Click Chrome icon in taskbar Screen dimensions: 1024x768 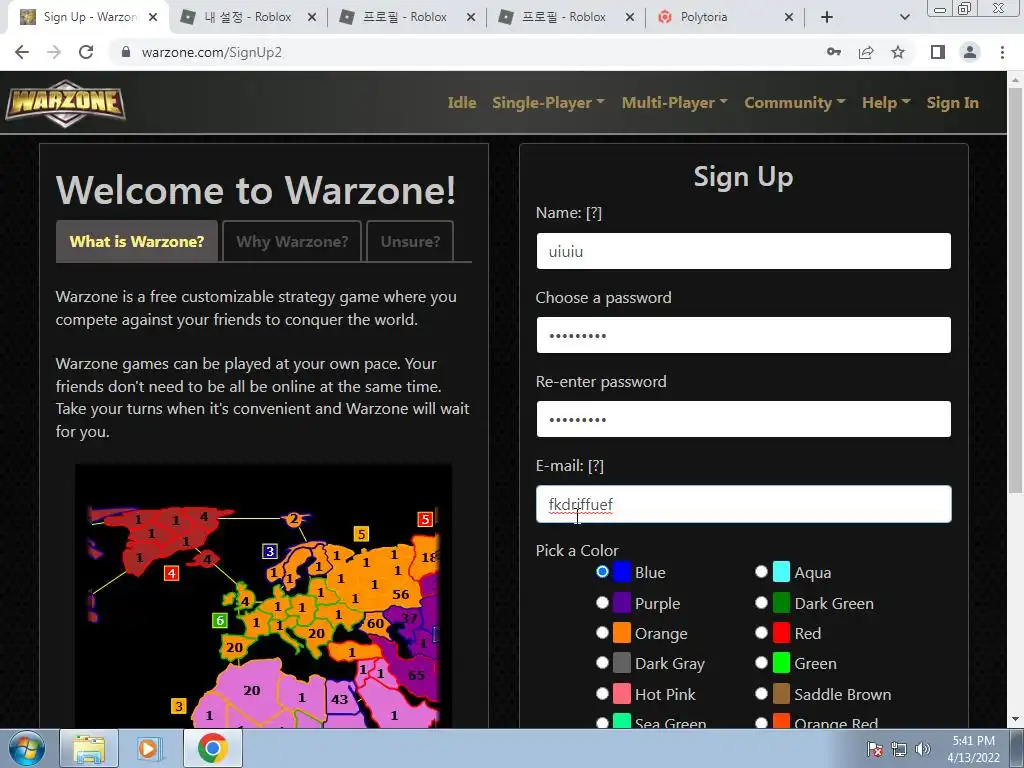click(x=212, y=748)
